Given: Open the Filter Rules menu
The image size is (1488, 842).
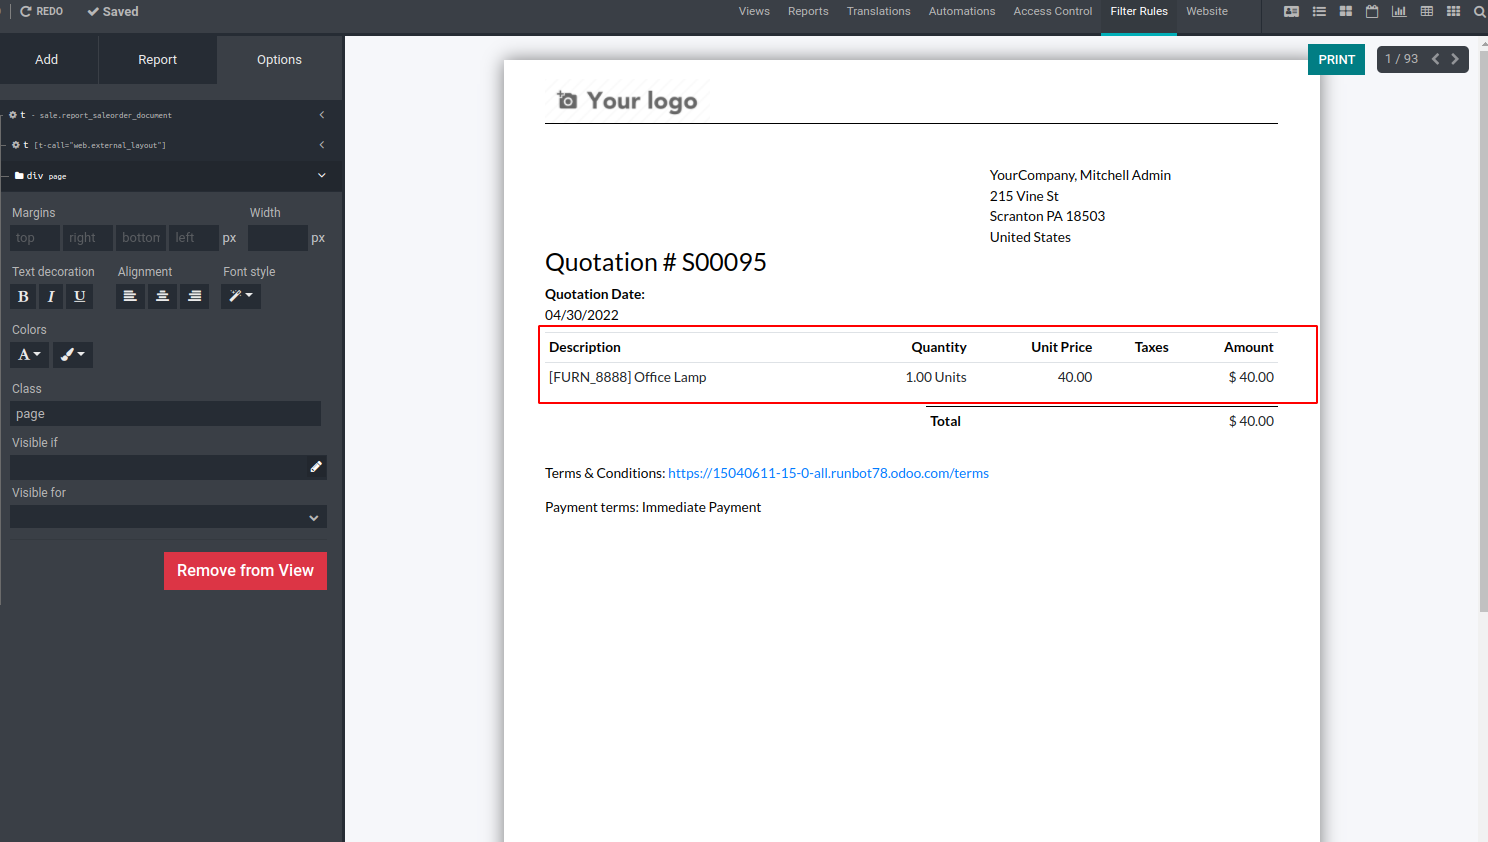Looking at the screenshot, I should coord(1139,12).
